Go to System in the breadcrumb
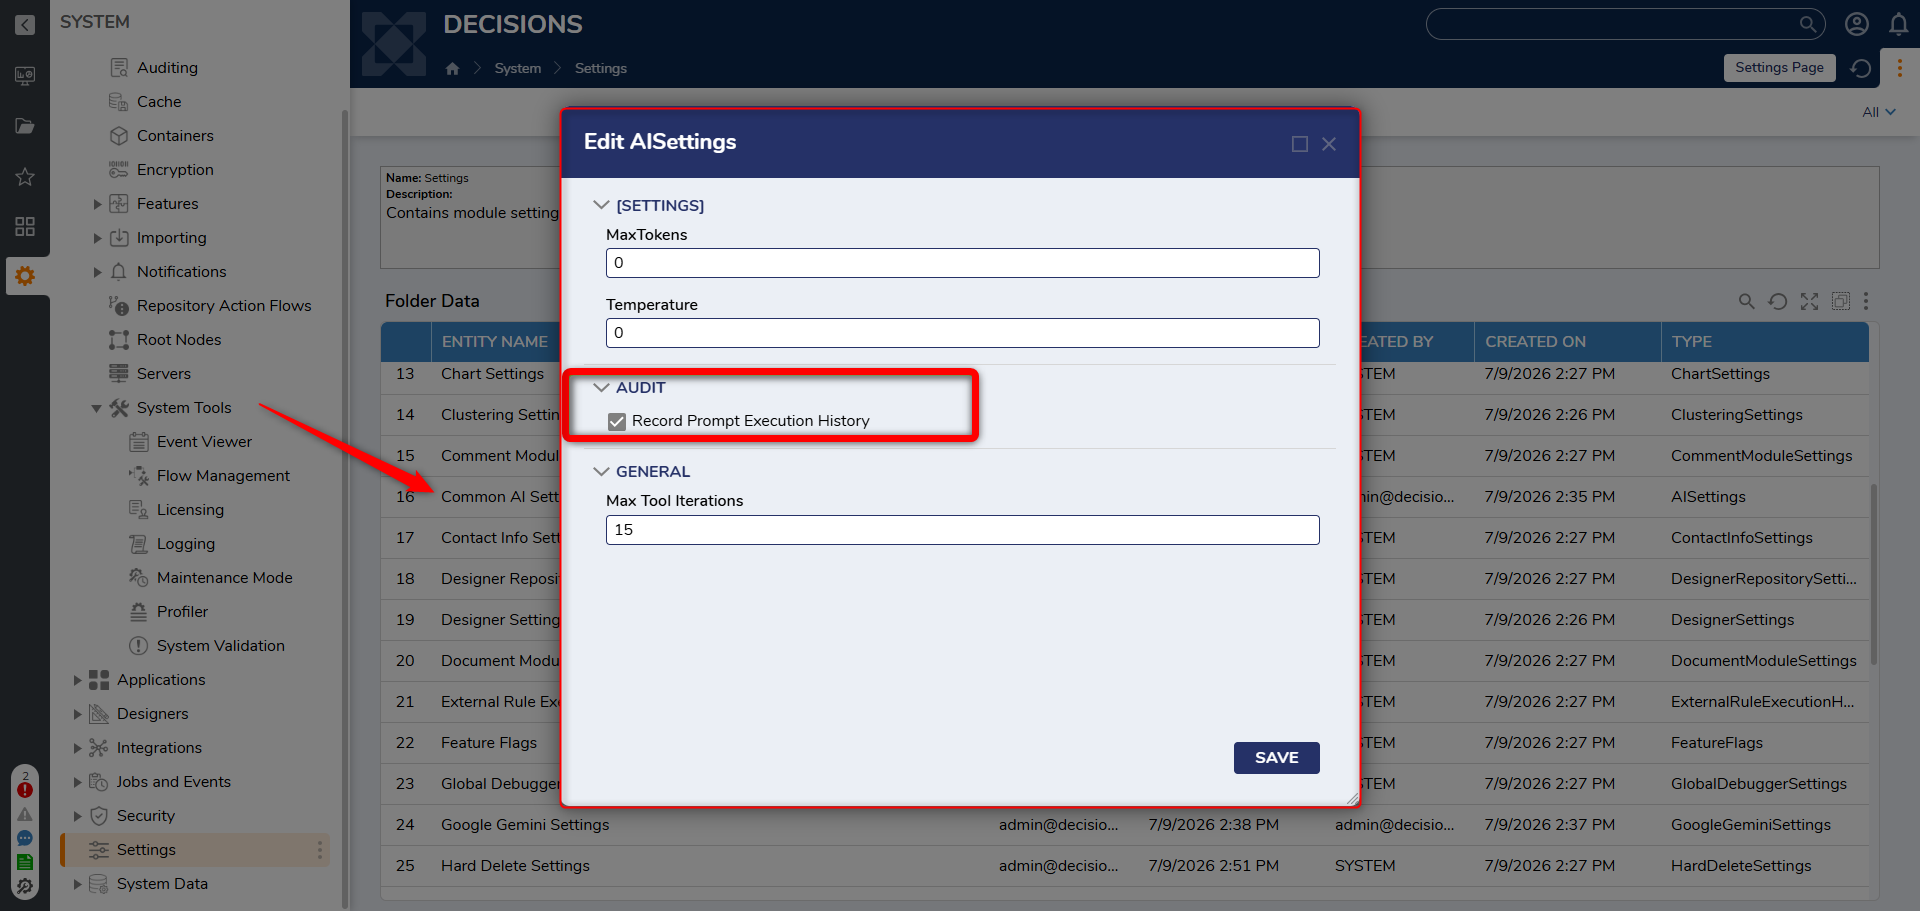This screenshot has width=1920, height=911. coord(518,68)
